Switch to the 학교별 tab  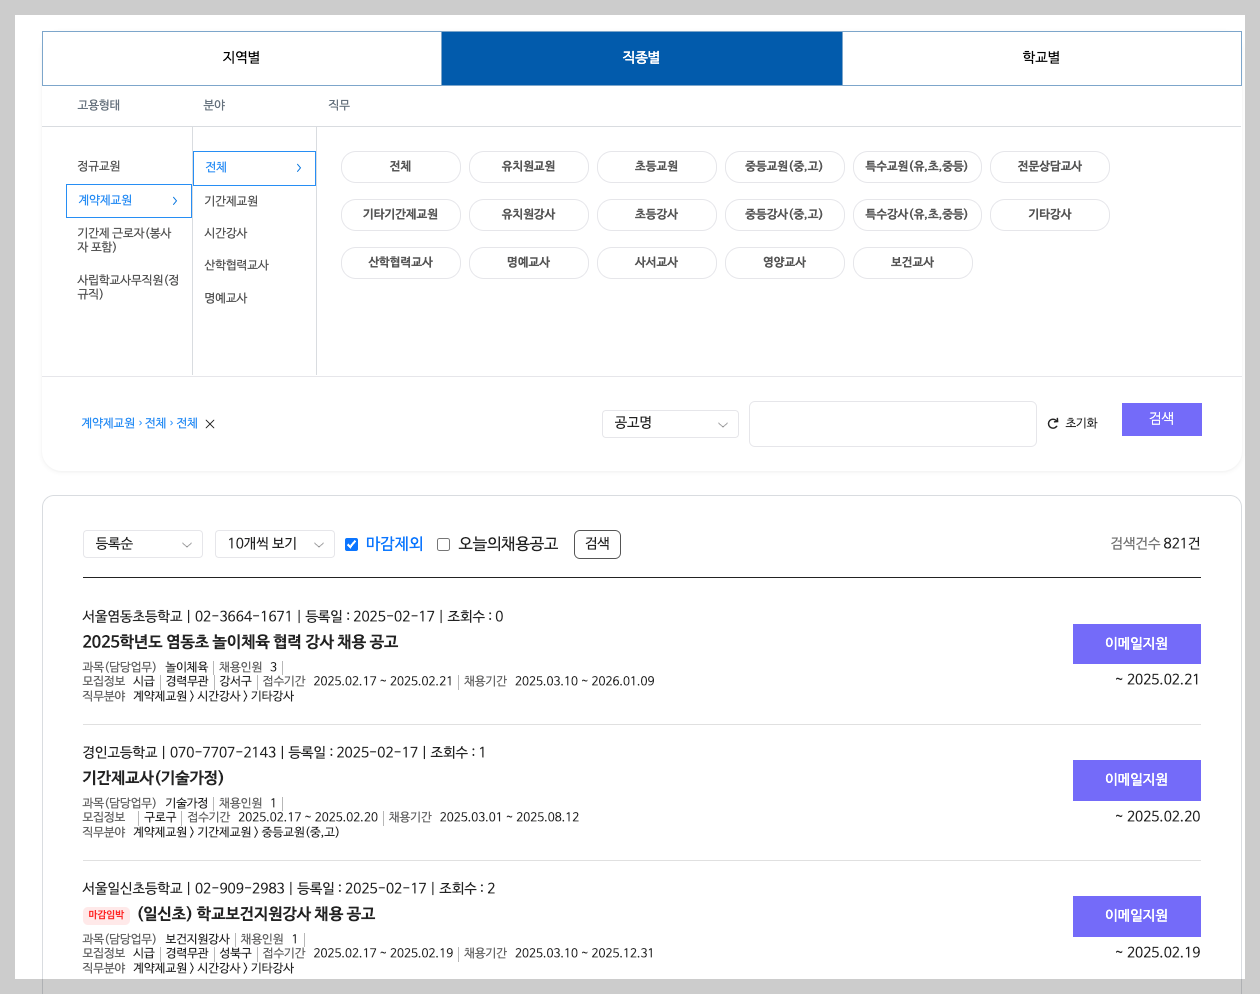[1042, 58]
